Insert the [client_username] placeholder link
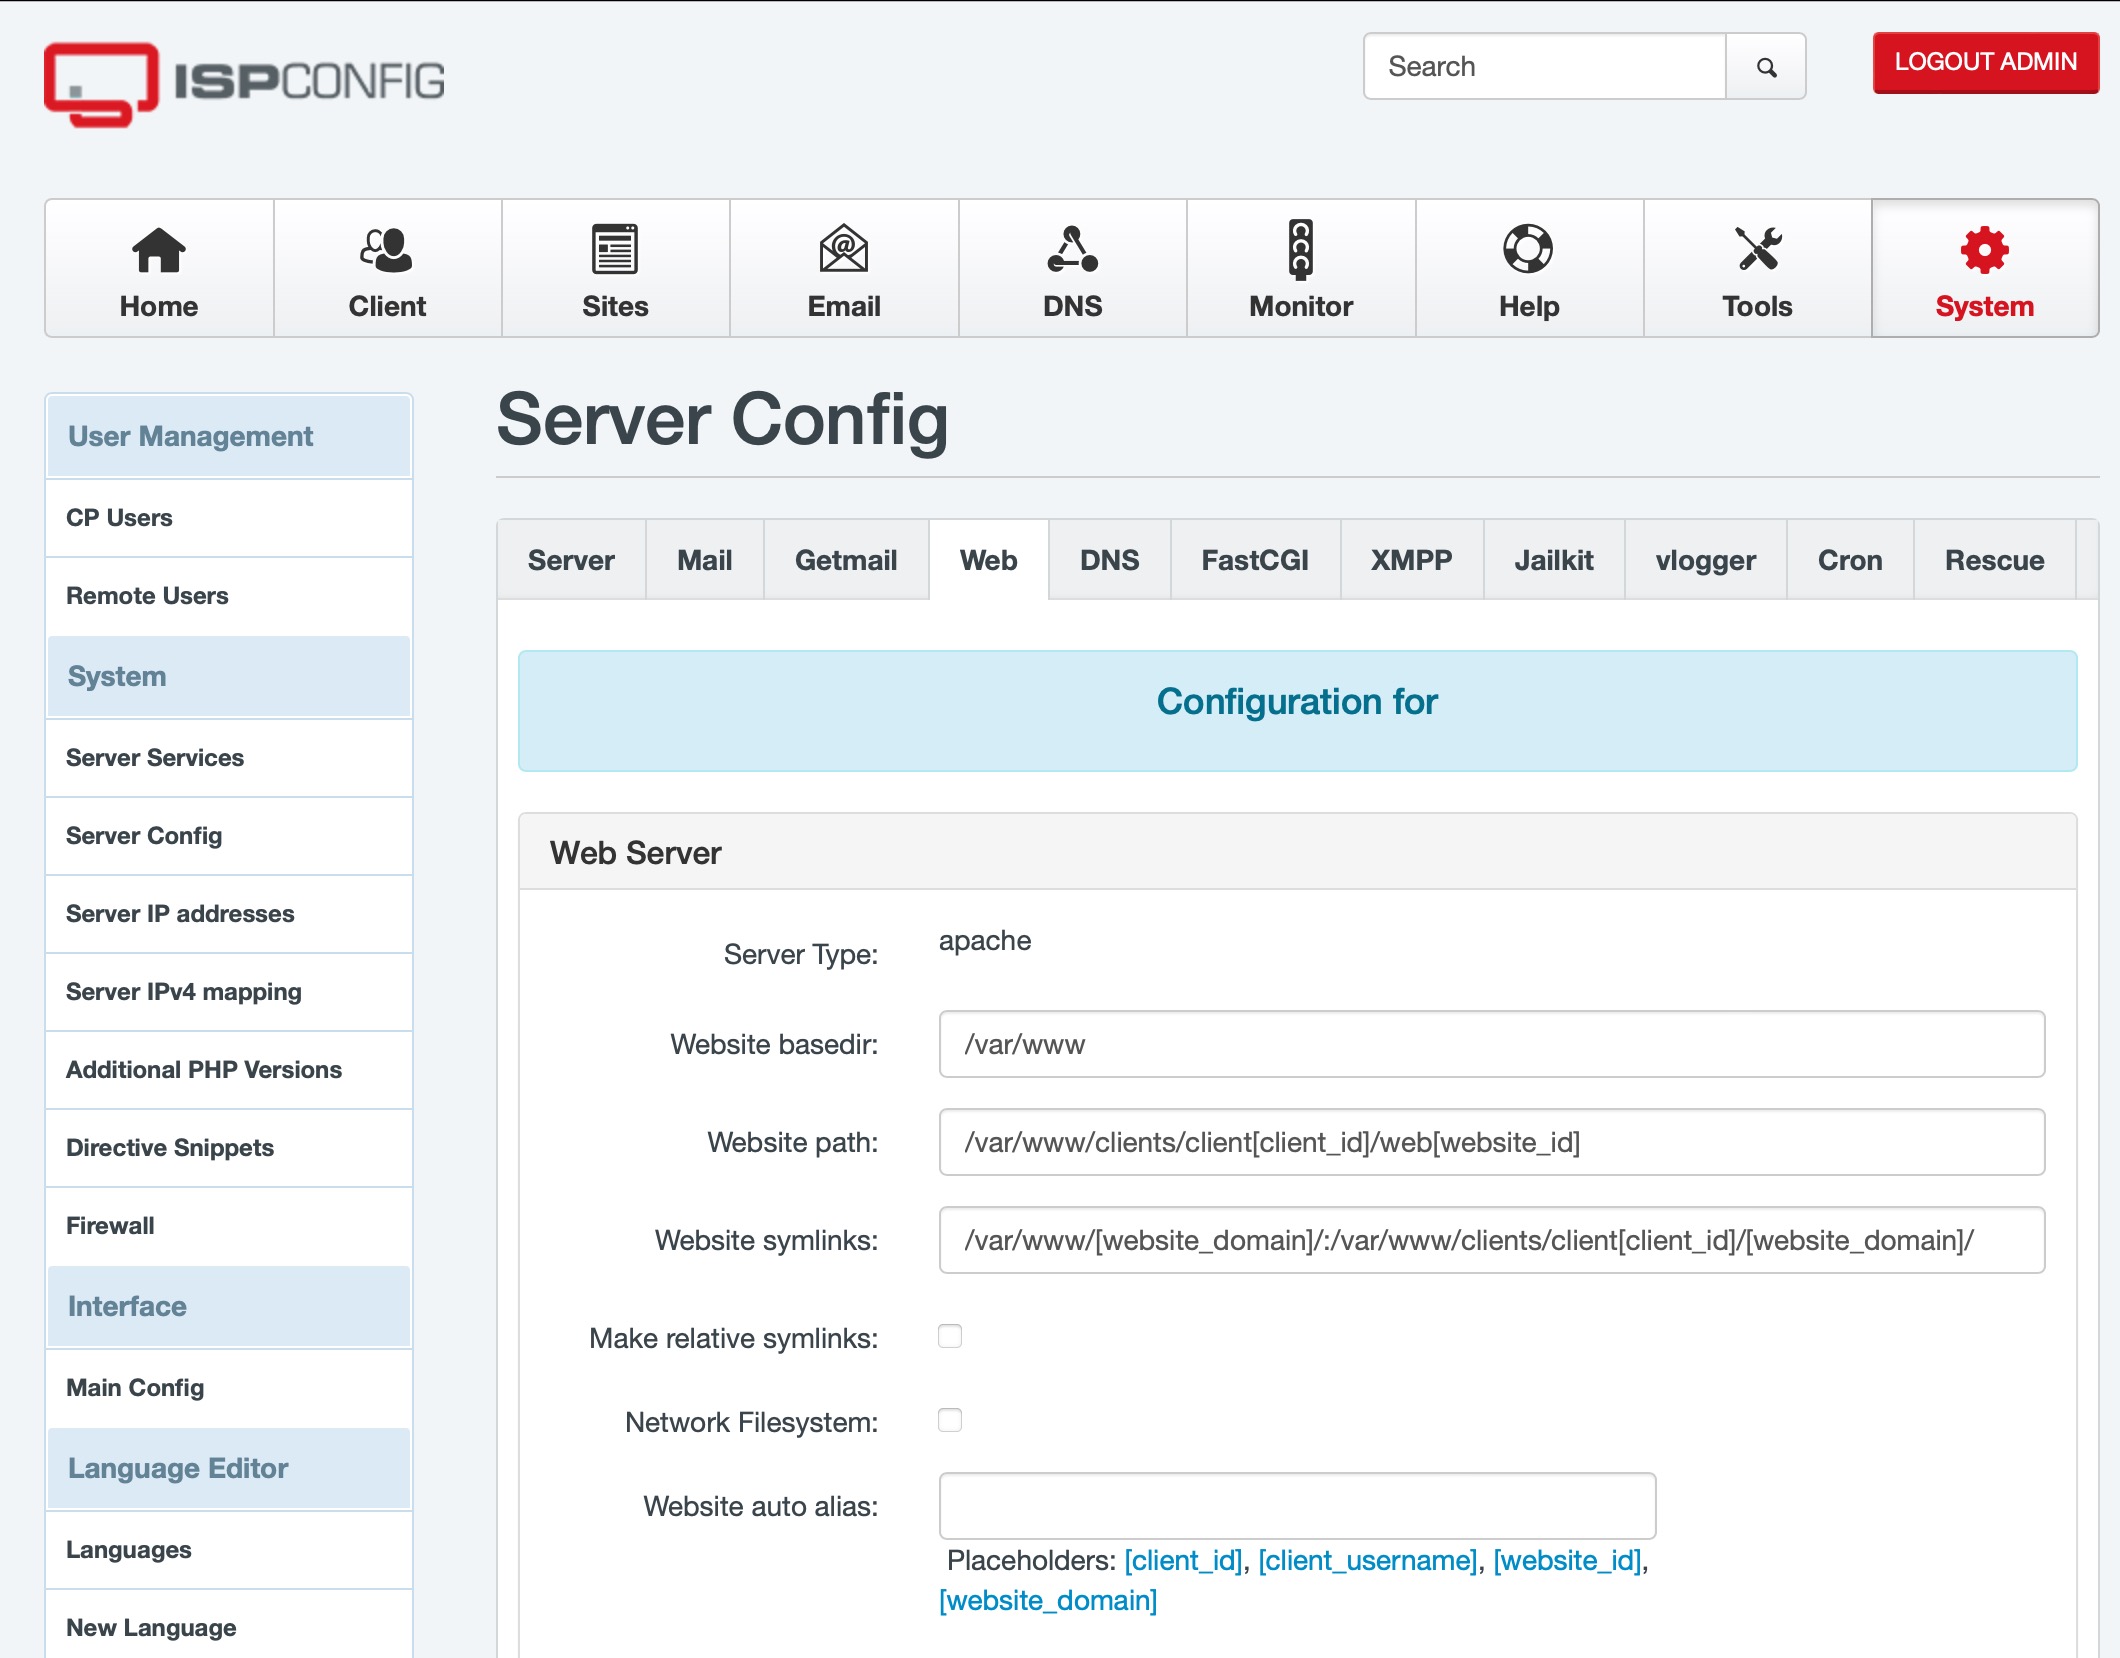This screenshot has height=1658, width=2120. click(1367, 1560)
